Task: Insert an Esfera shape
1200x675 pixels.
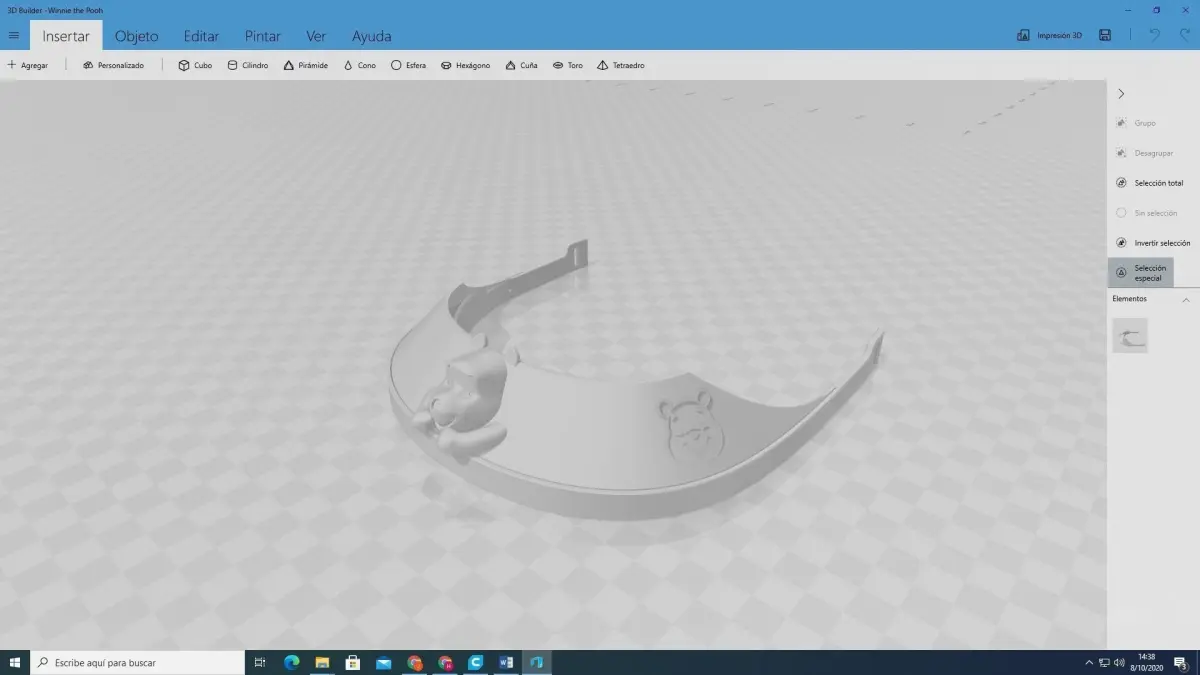Action: tap(408, 65)
